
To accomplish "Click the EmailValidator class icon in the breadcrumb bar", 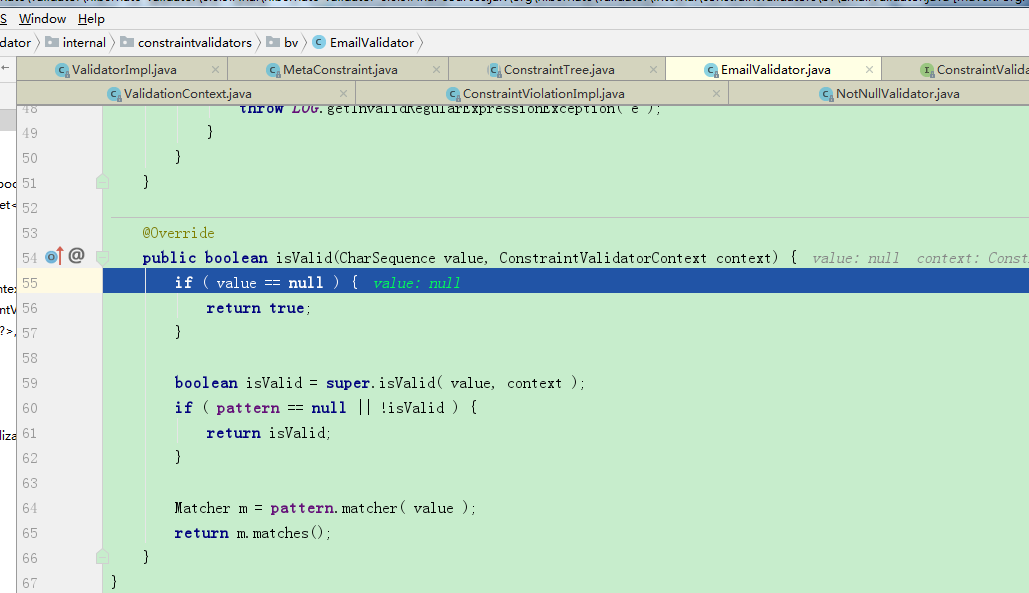I will [x=318, y=42].
